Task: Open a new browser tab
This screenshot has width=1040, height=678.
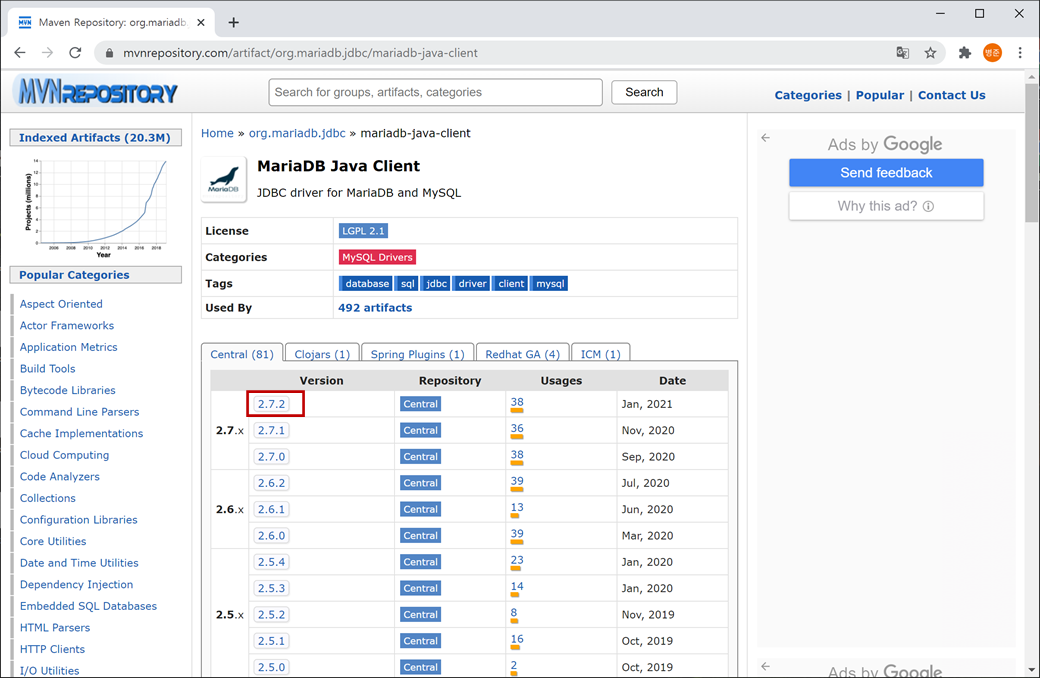Action: click(233, 23)
